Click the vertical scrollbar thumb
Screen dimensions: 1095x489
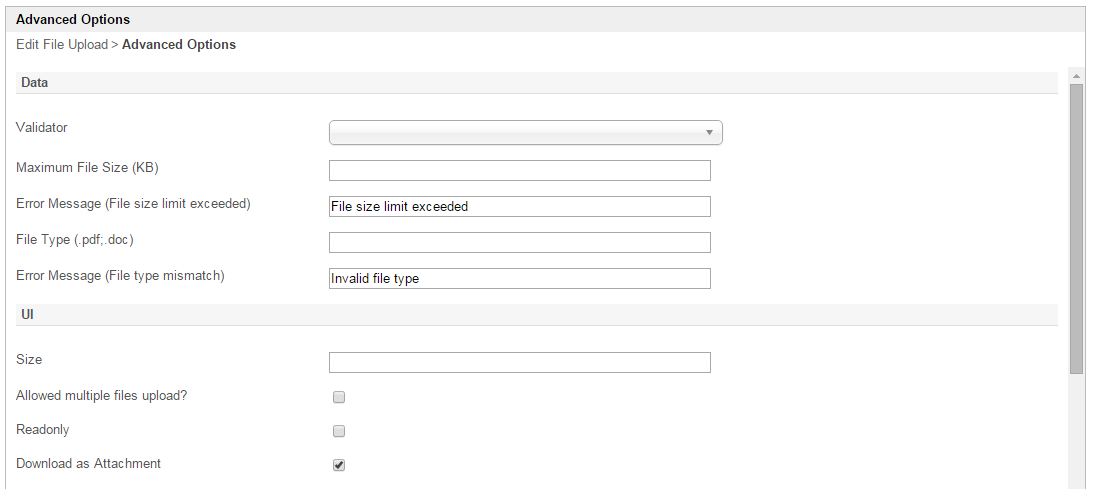pos(1076,228)
